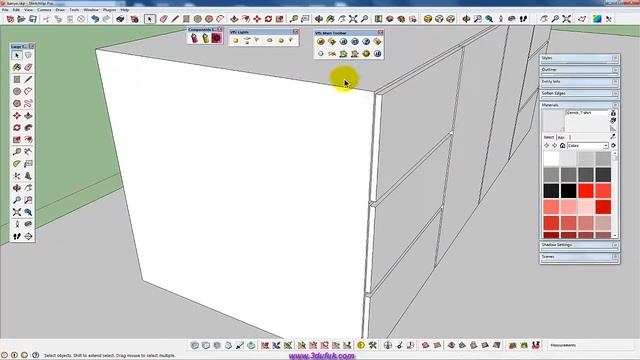
Task: Open the Draw menu
Action: 60,9
